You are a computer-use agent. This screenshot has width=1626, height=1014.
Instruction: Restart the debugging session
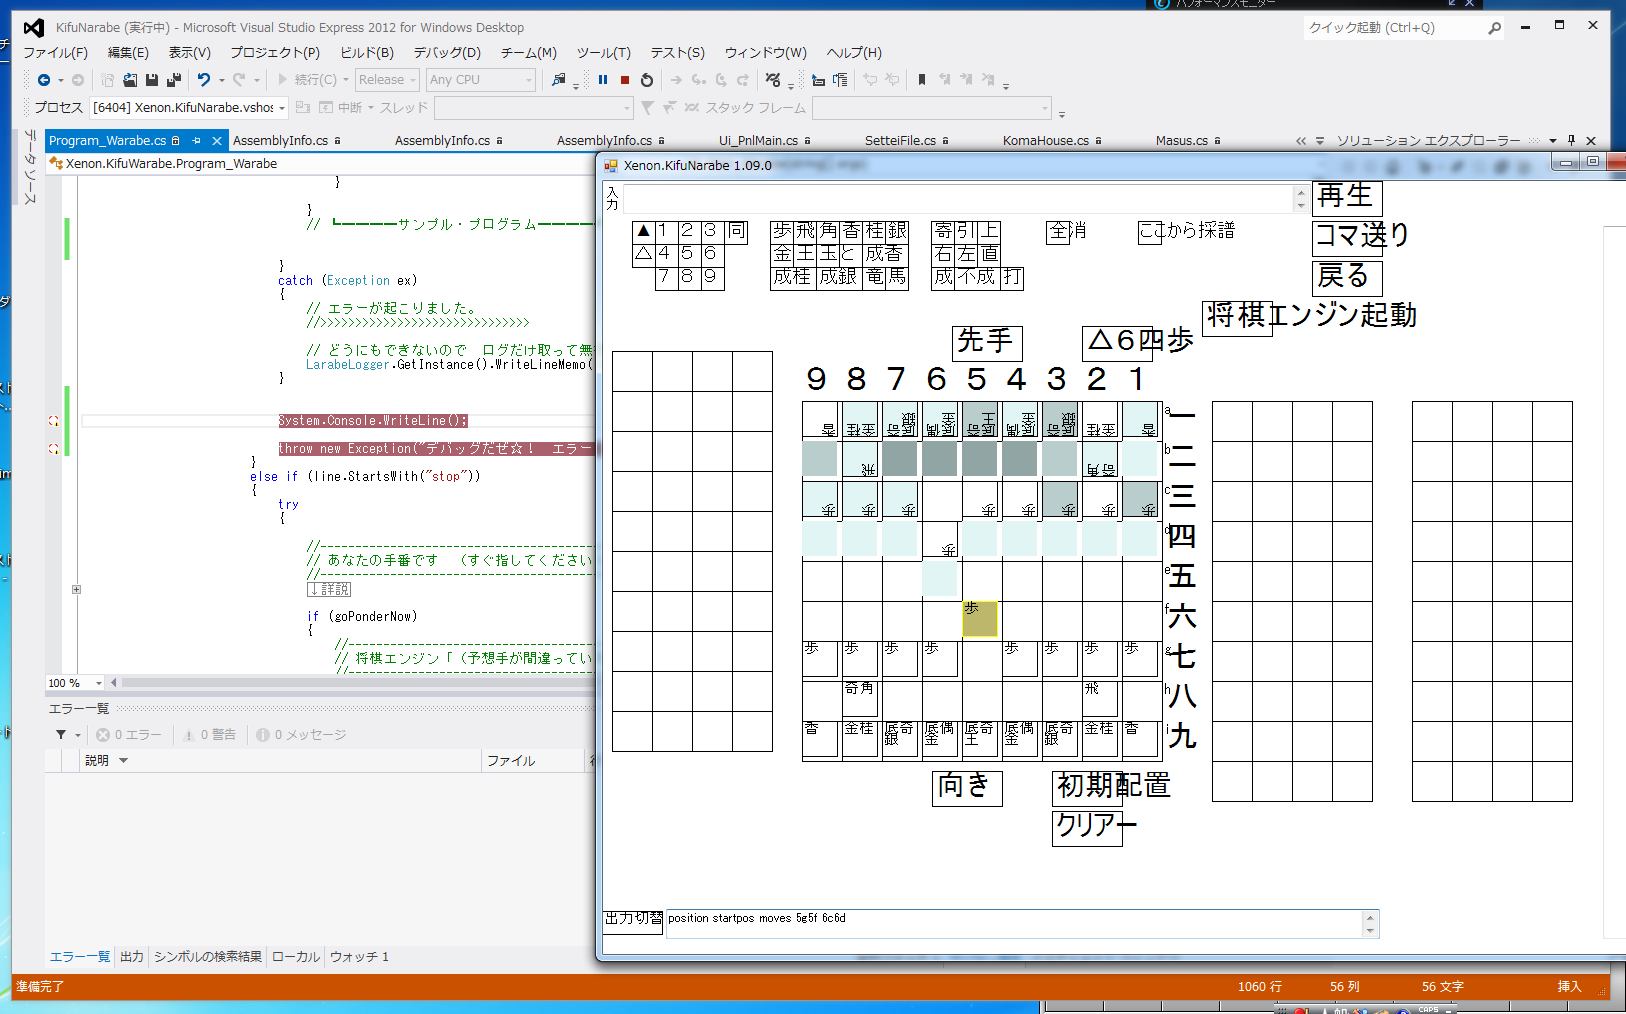coord(647,80)
